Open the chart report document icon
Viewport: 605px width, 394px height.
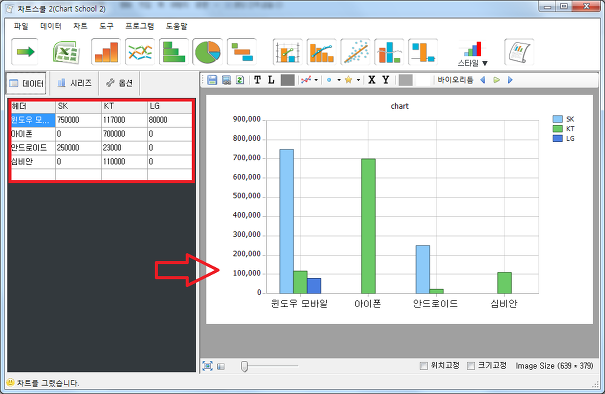pyautogui.click(x=519, y=52)
